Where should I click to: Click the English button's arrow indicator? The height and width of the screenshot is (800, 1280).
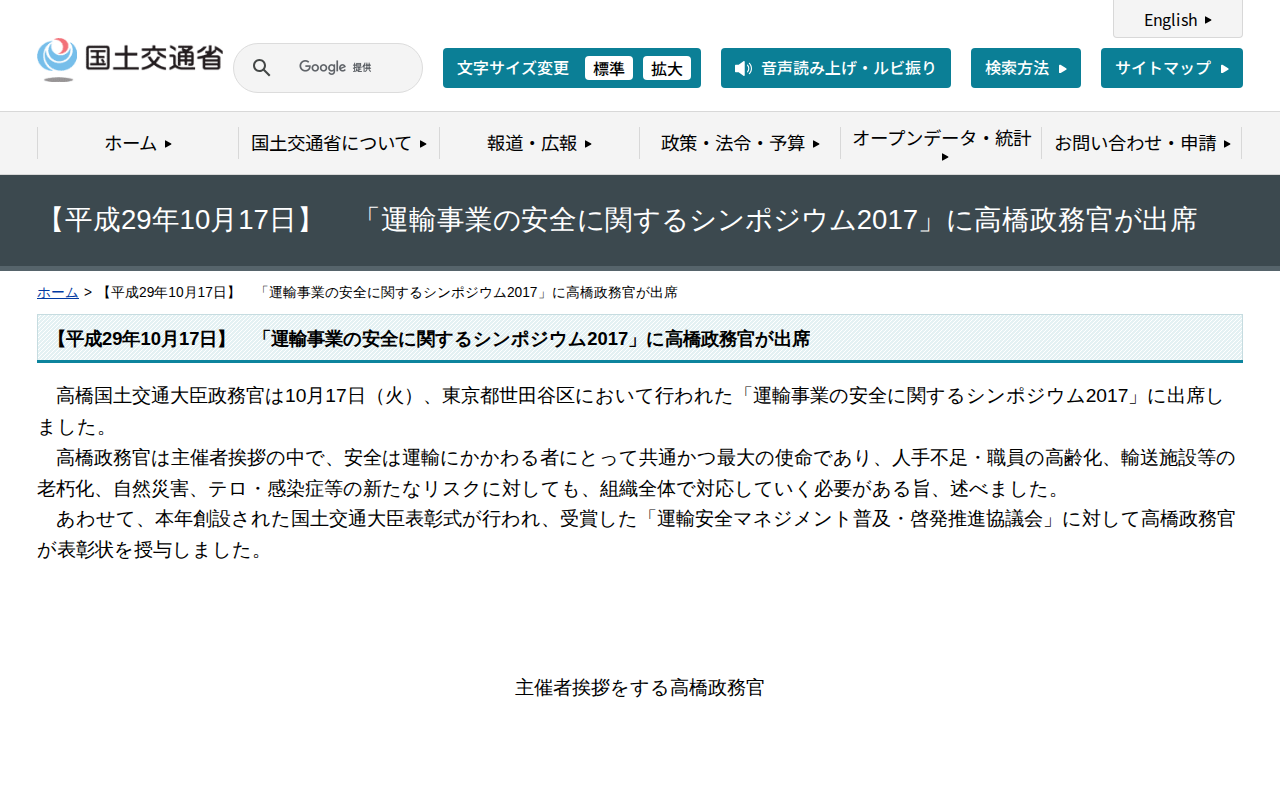tap(1210, 20)
